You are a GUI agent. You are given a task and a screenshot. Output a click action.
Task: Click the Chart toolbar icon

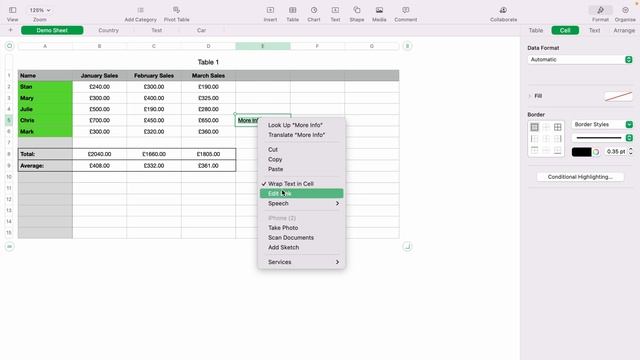click(314, 10)
